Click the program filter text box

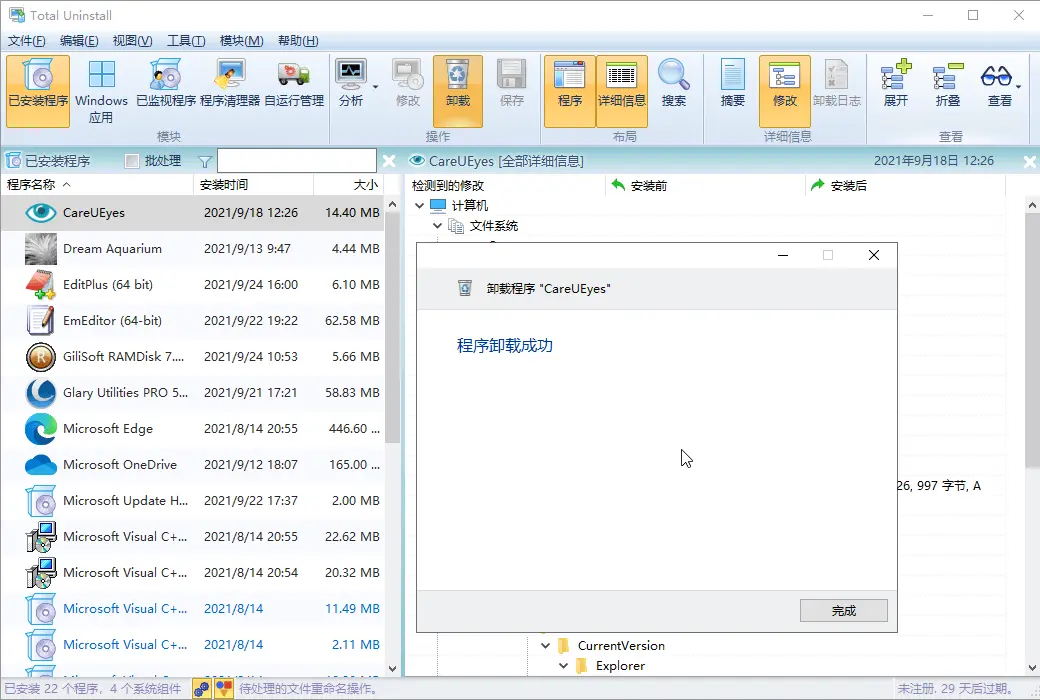[x=296, y=161]
